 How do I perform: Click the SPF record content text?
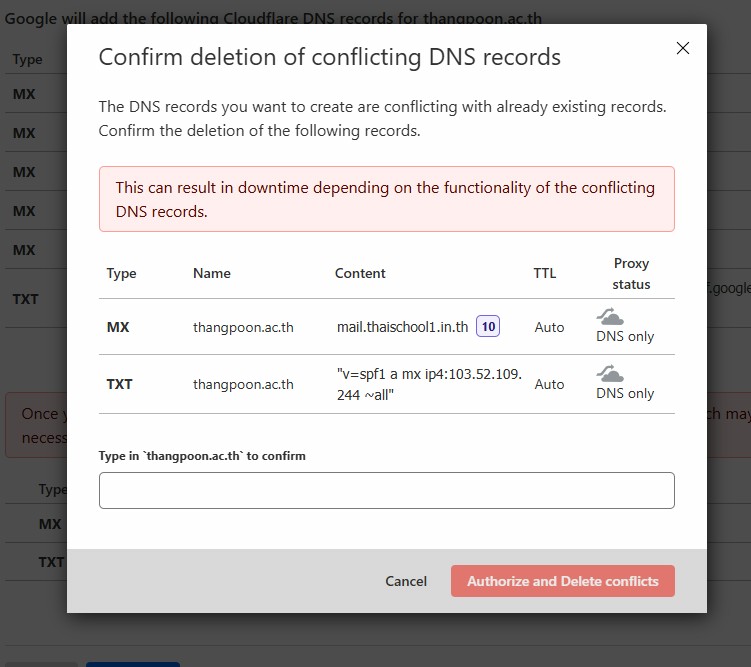pos(428,384)
